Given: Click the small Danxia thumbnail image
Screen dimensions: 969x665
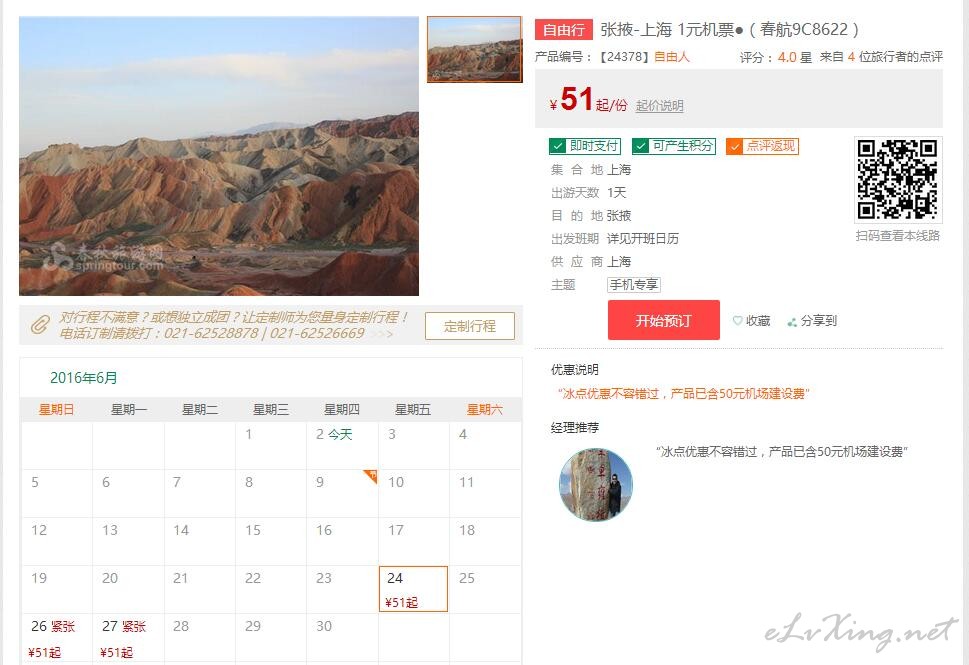Looking at the screenshot, I should [475, 49].
